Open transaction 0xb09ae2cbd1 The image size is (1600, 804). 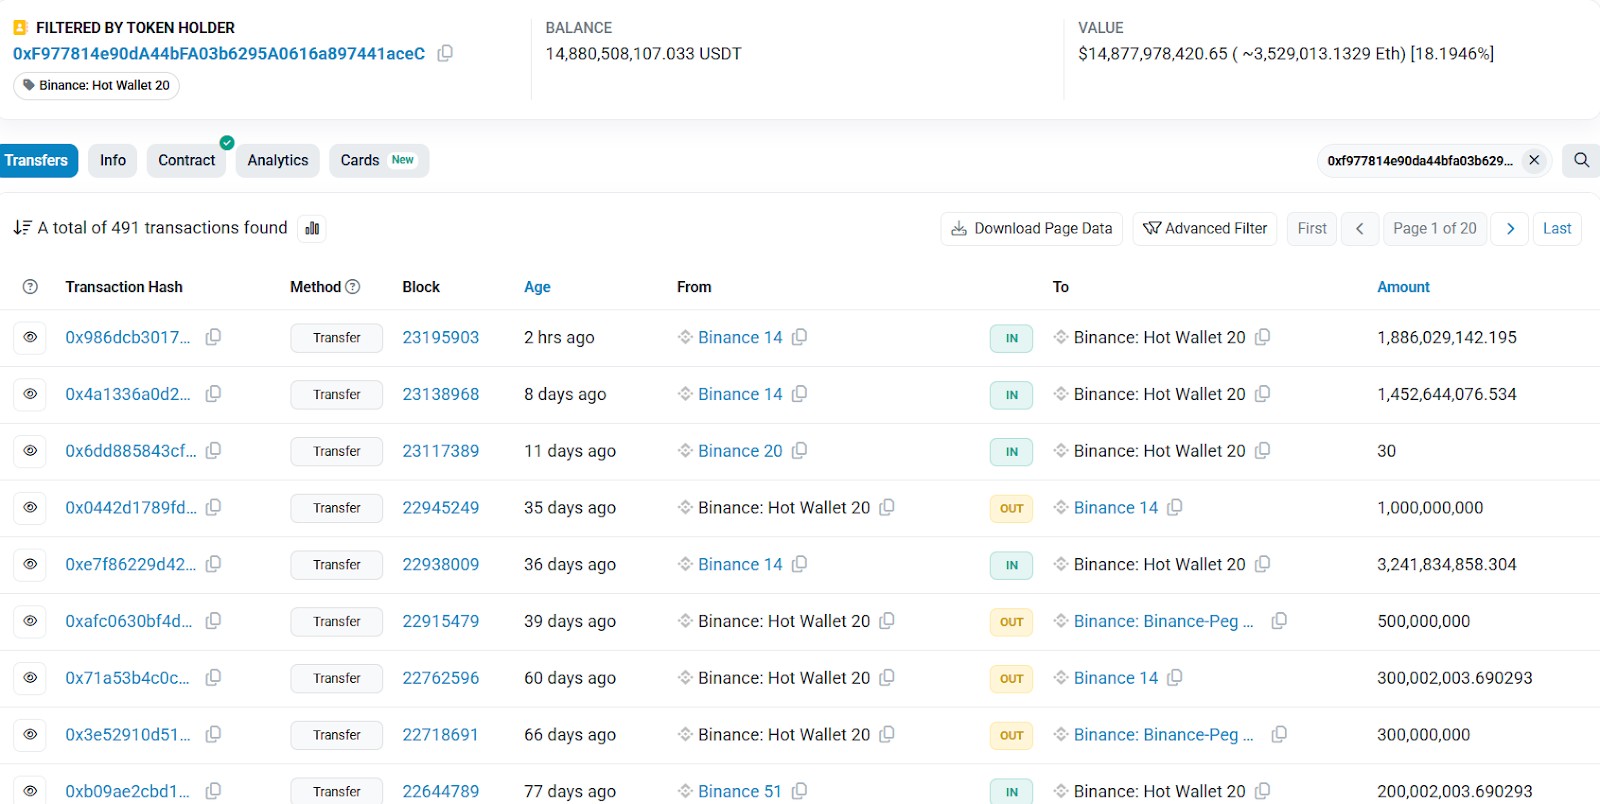pos(127,792)
